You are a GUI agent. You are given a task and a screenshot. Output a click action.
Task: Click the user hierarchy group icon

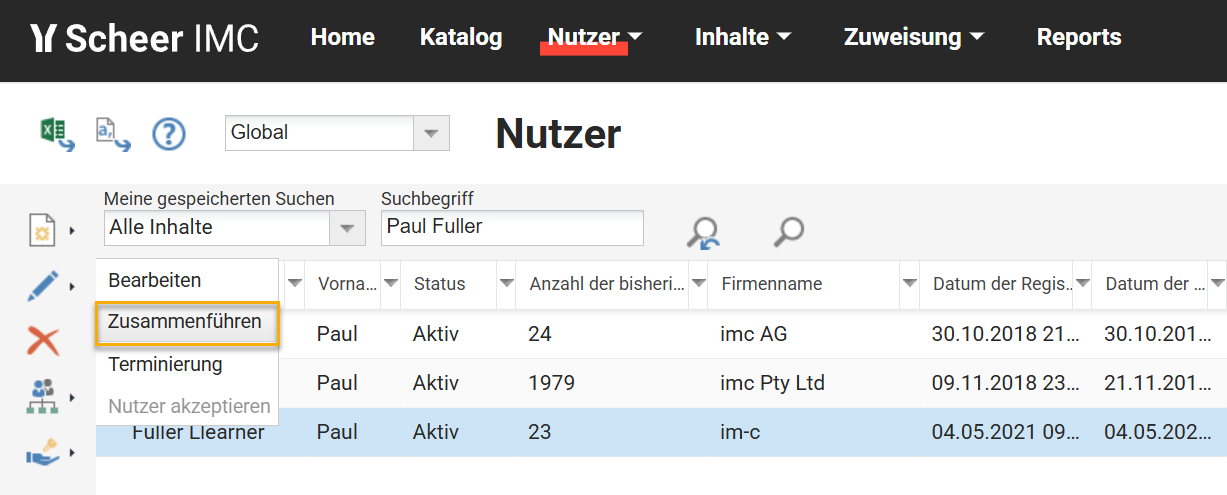pyautogui.click(x=42, y=398)
